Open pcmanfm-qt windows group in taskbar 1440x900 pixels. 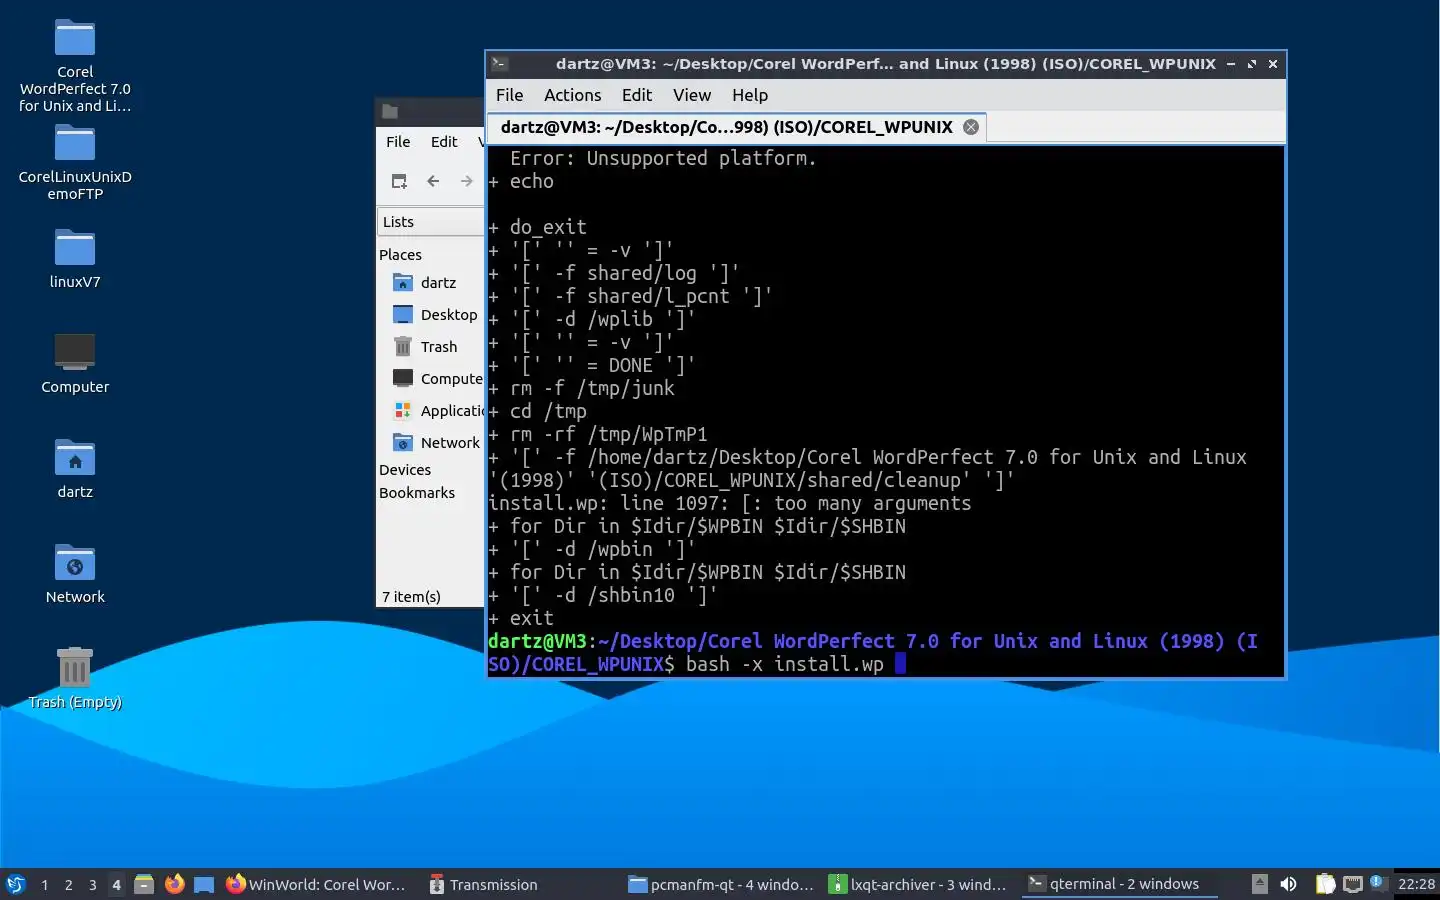(x=721, y=884)
